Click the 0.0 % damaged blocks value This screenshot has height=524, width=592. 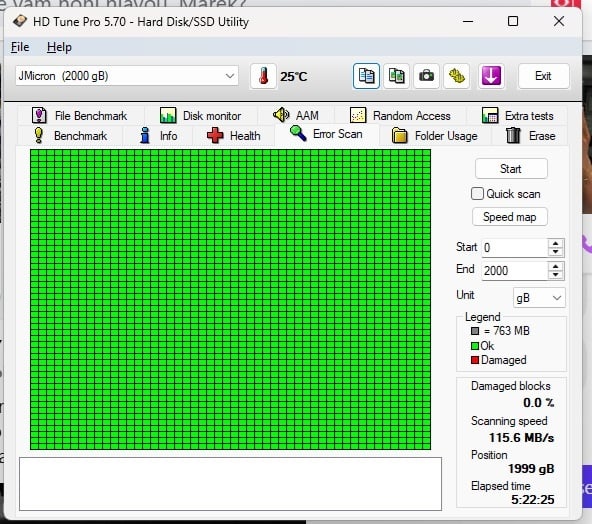[x=538, y=403]
